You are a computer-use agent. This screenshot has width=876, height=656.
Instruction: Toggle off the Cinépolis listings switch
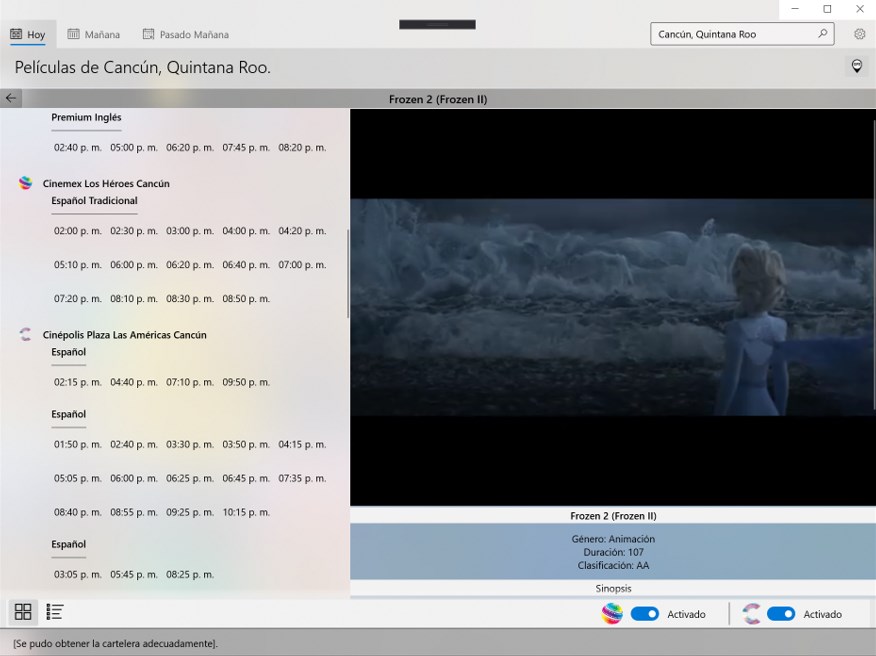[781, 614]
